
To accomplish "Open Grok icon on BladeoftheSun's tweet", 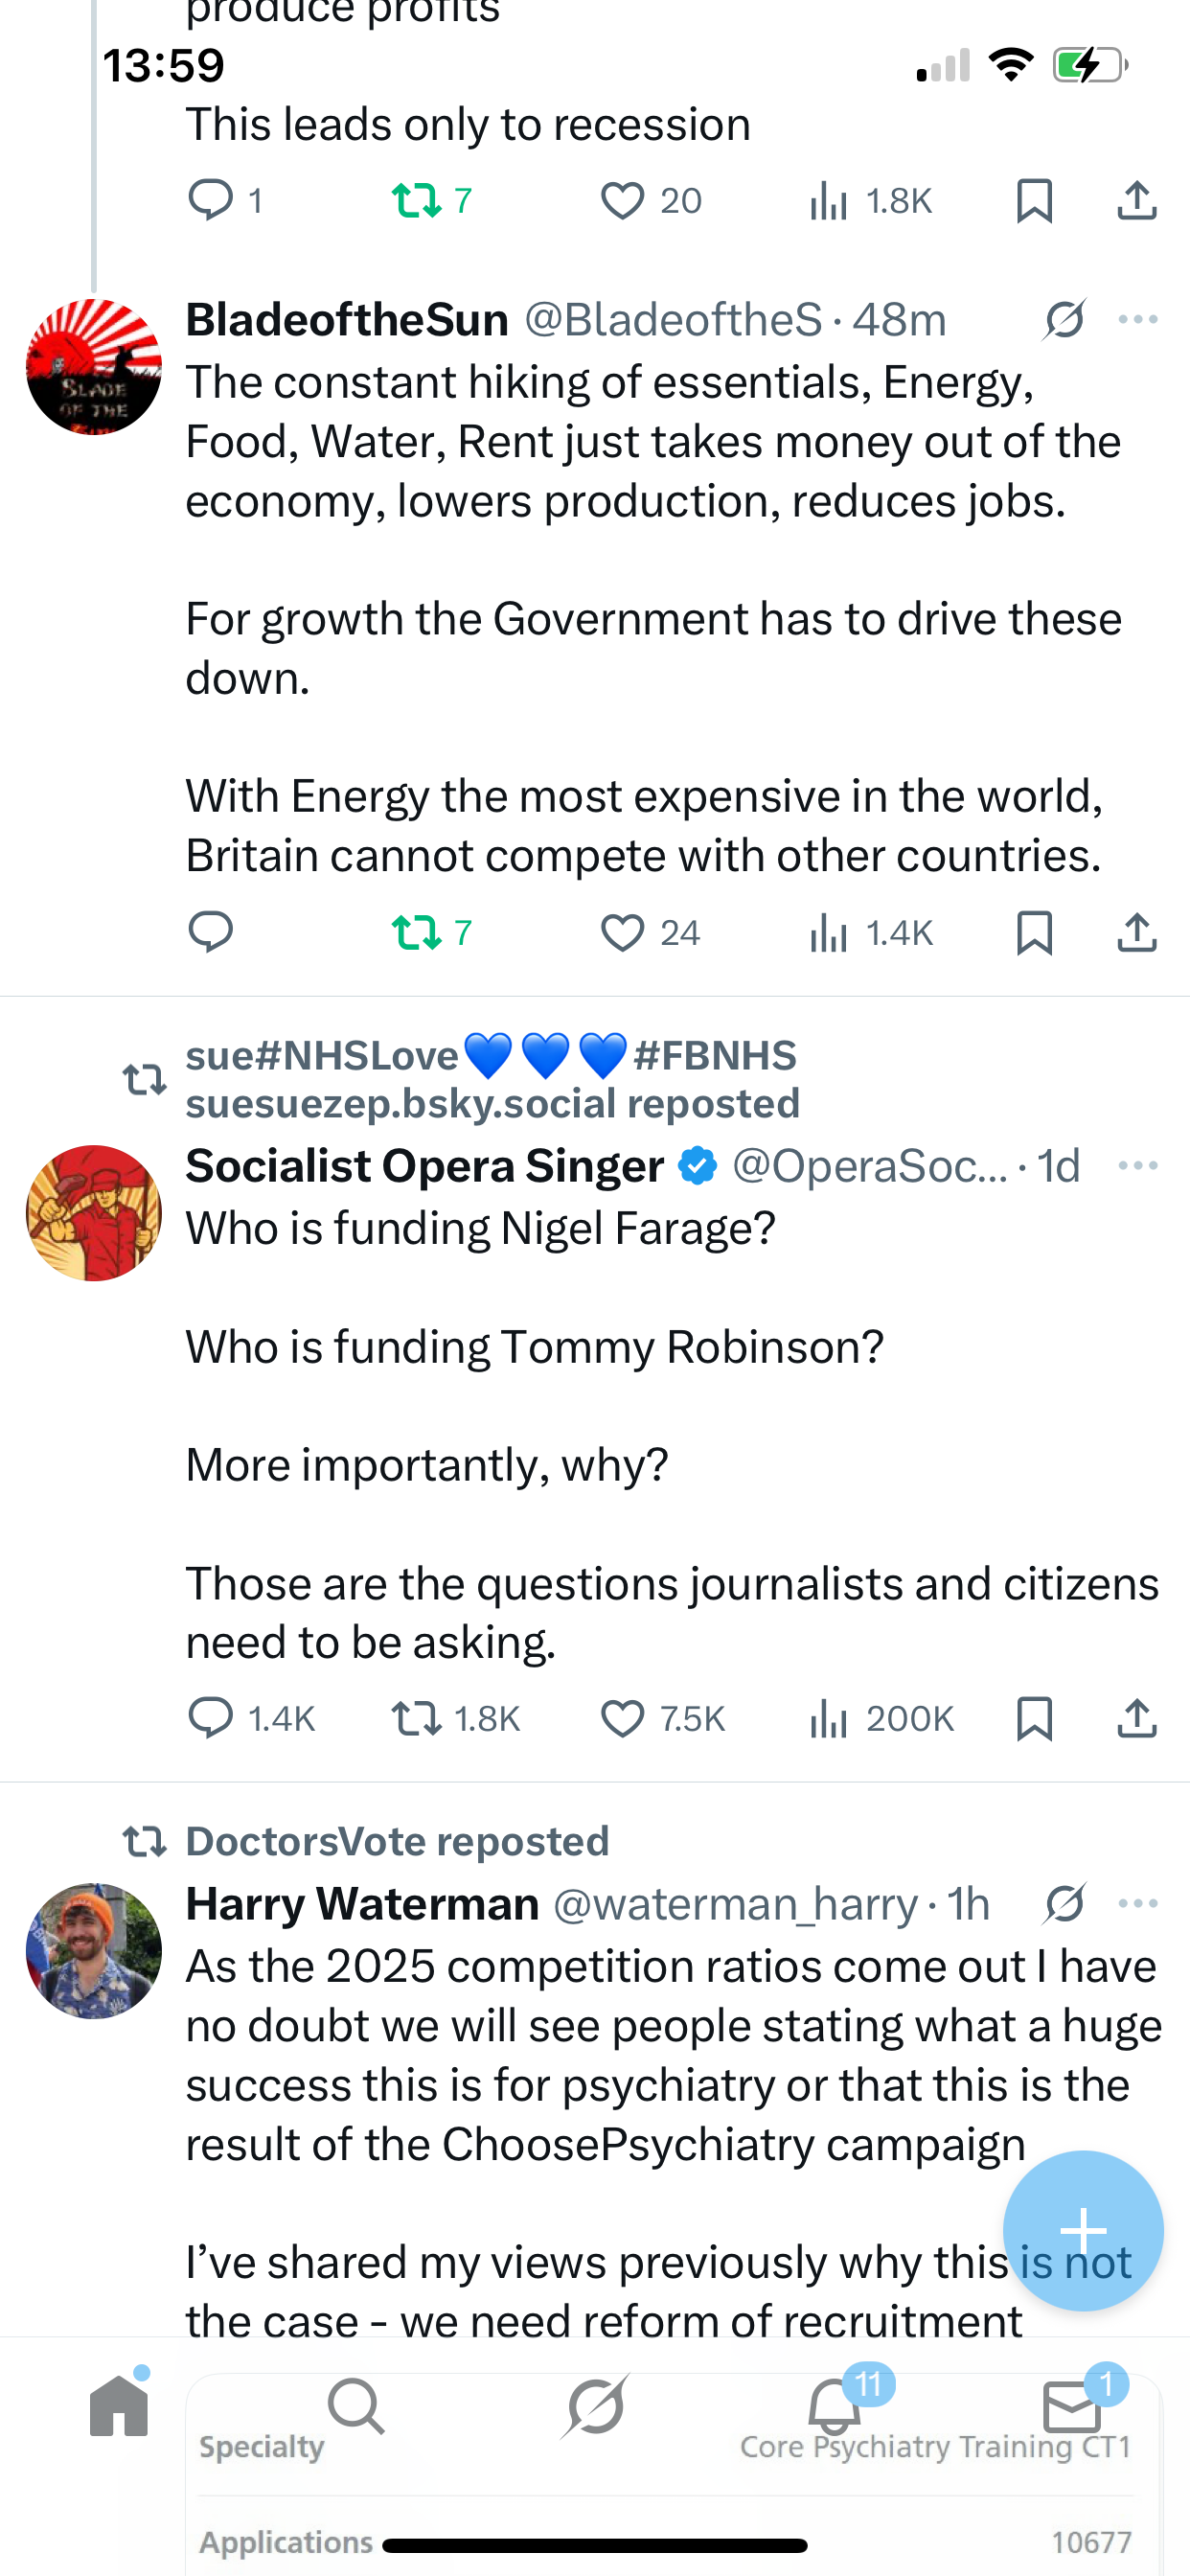I will 1065,320.
